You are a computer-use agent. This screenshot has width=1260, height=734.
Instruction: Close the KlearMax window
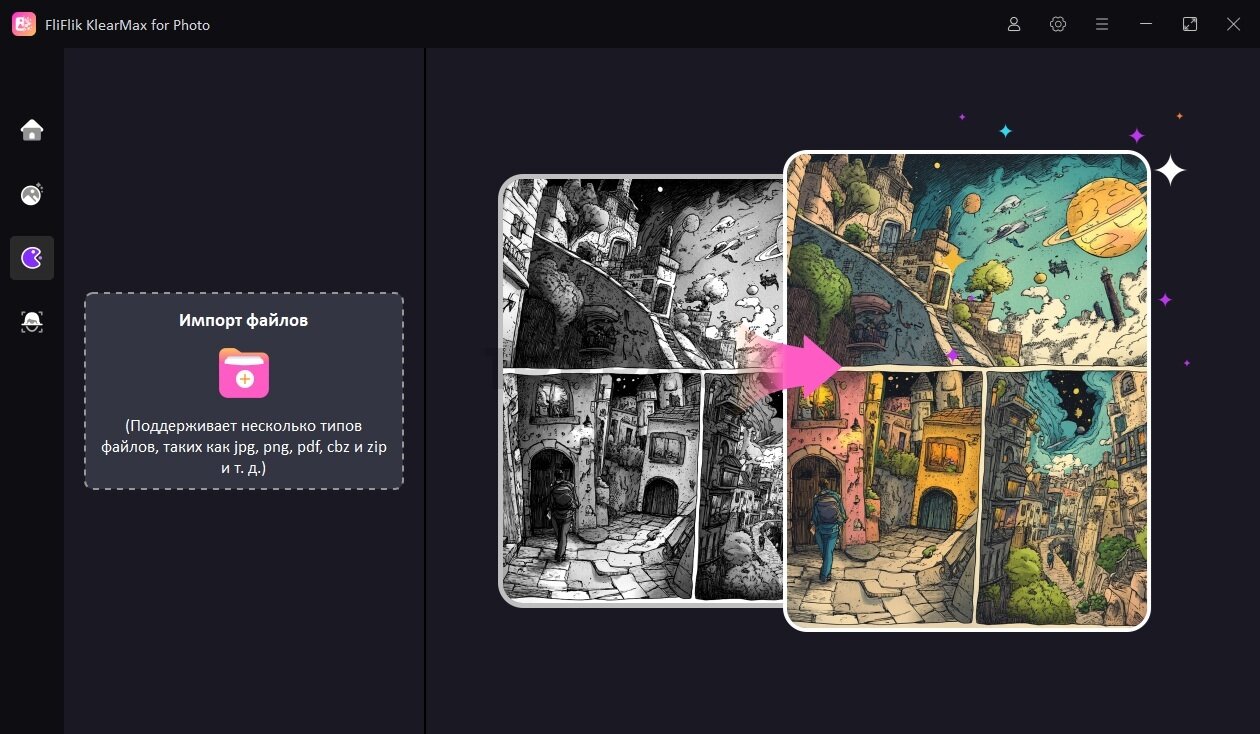pyautogui.click(x=1234, y=24)
